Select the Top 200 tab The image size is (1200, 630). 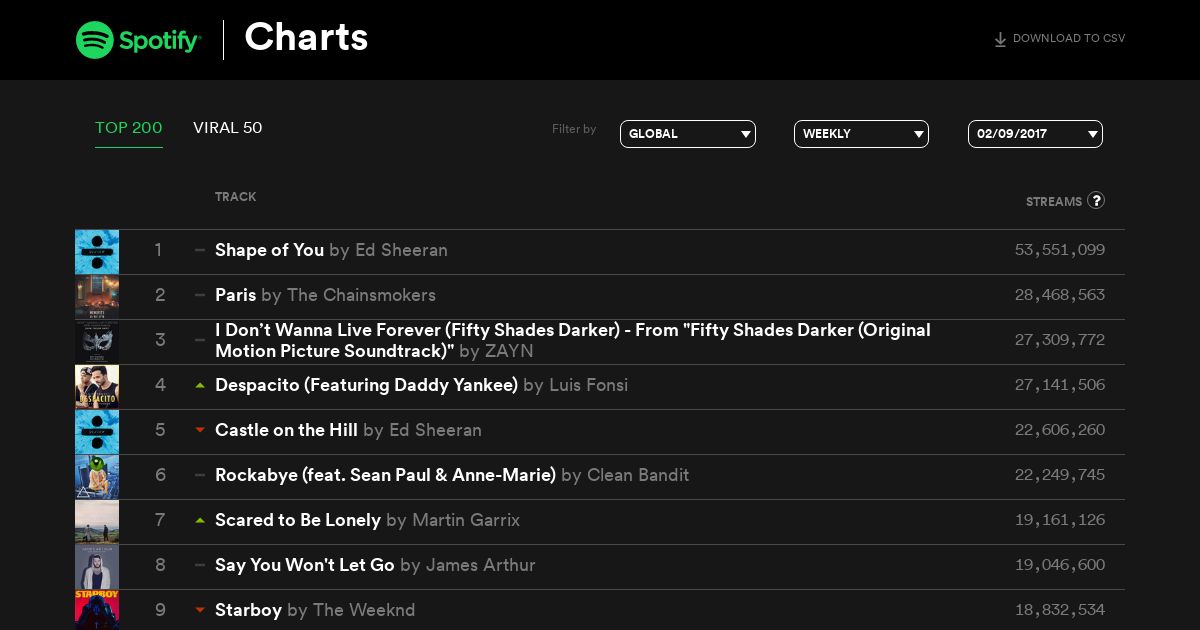click(x=129, y=128)
